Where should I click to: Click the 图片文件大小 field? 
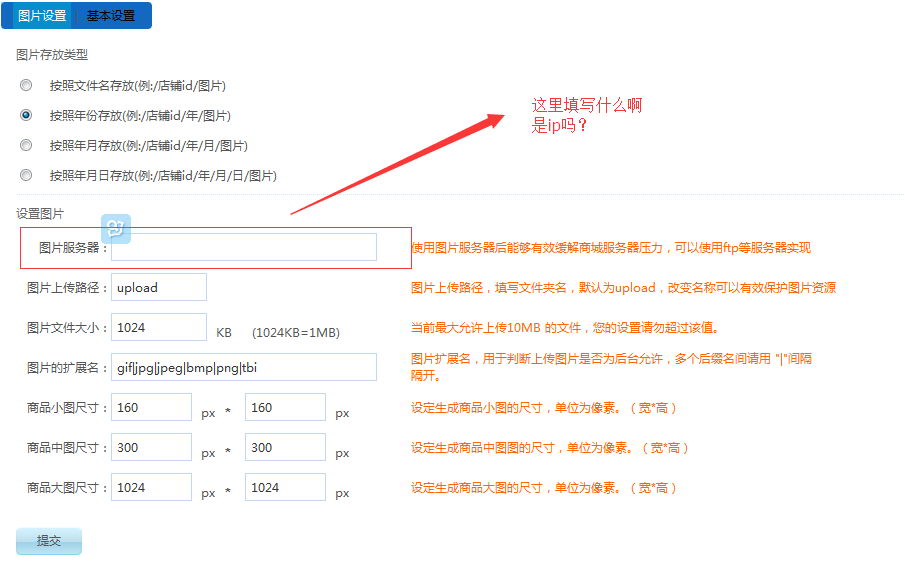coord(158,327)
